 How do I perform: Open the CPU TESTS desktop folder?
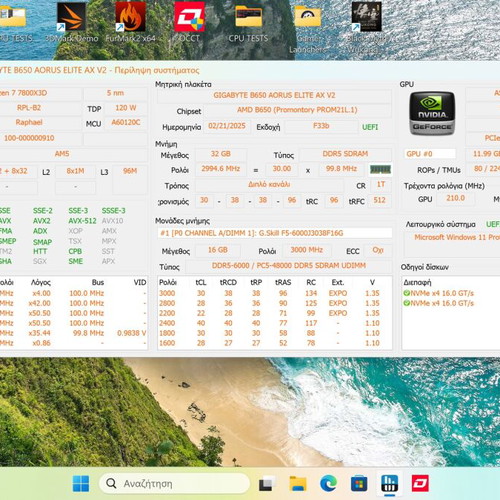248,23
